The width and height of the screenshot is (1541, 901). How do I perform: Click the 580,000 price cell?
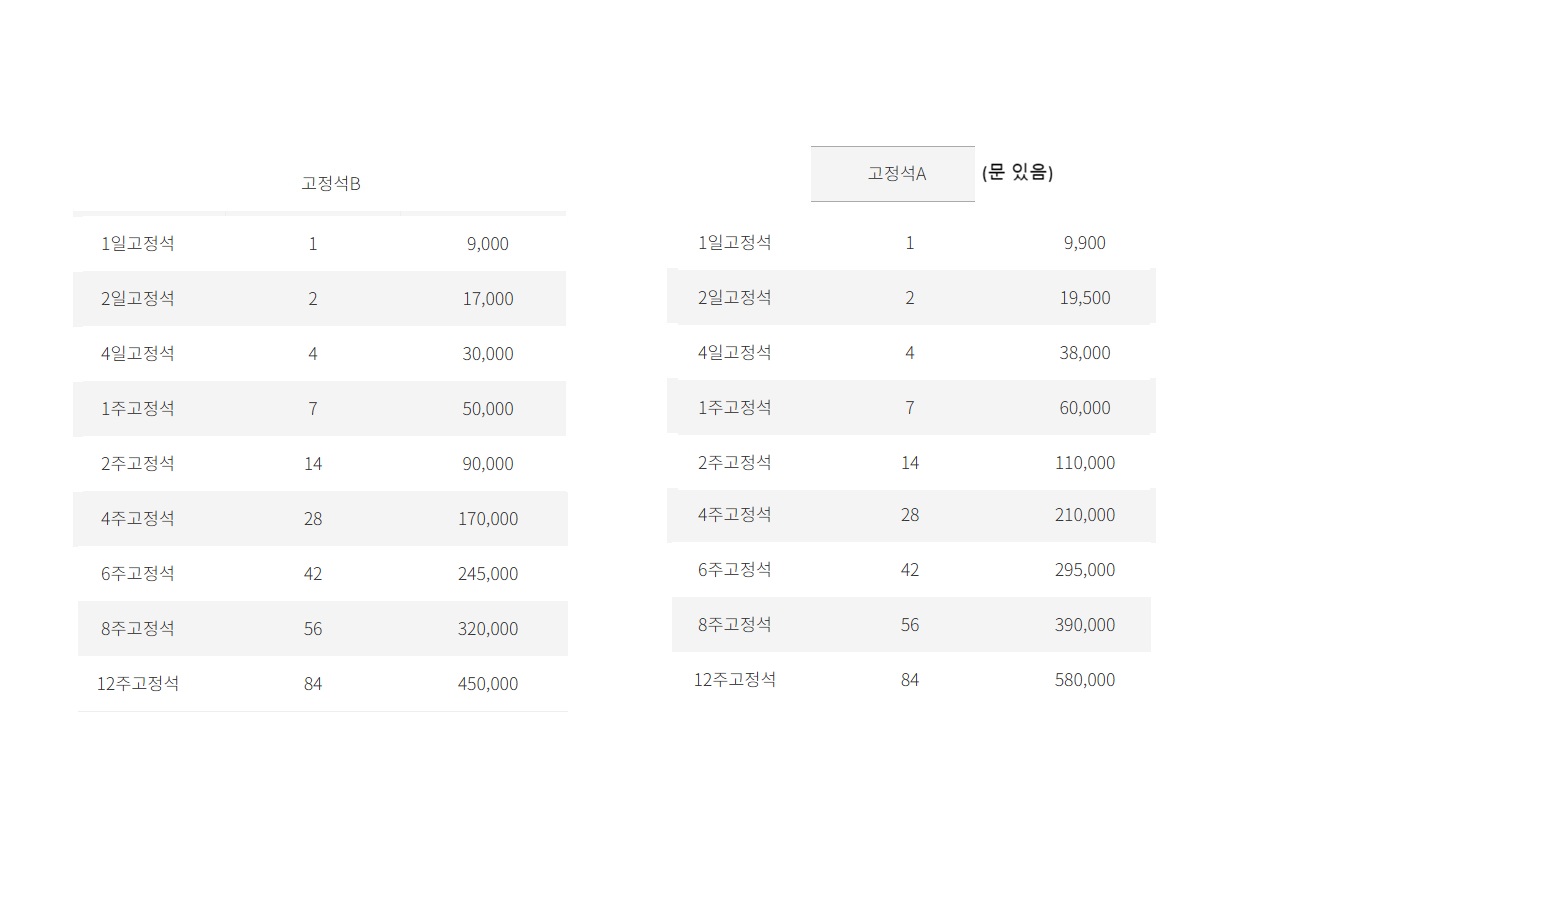[1085, 680]
